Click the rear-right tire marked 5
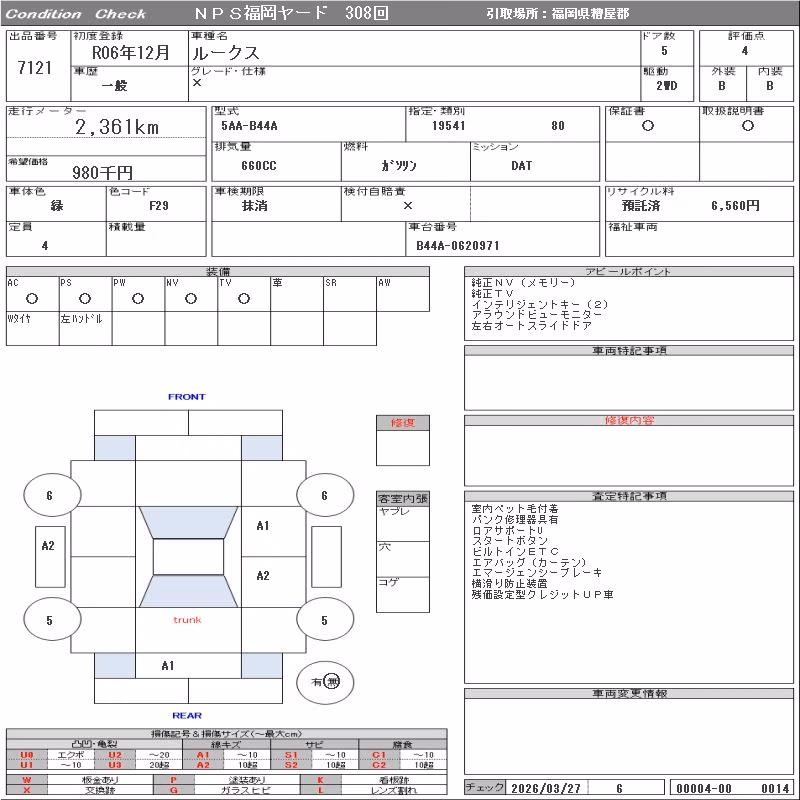This screenshot has width=800, height=800. [325, 620]
